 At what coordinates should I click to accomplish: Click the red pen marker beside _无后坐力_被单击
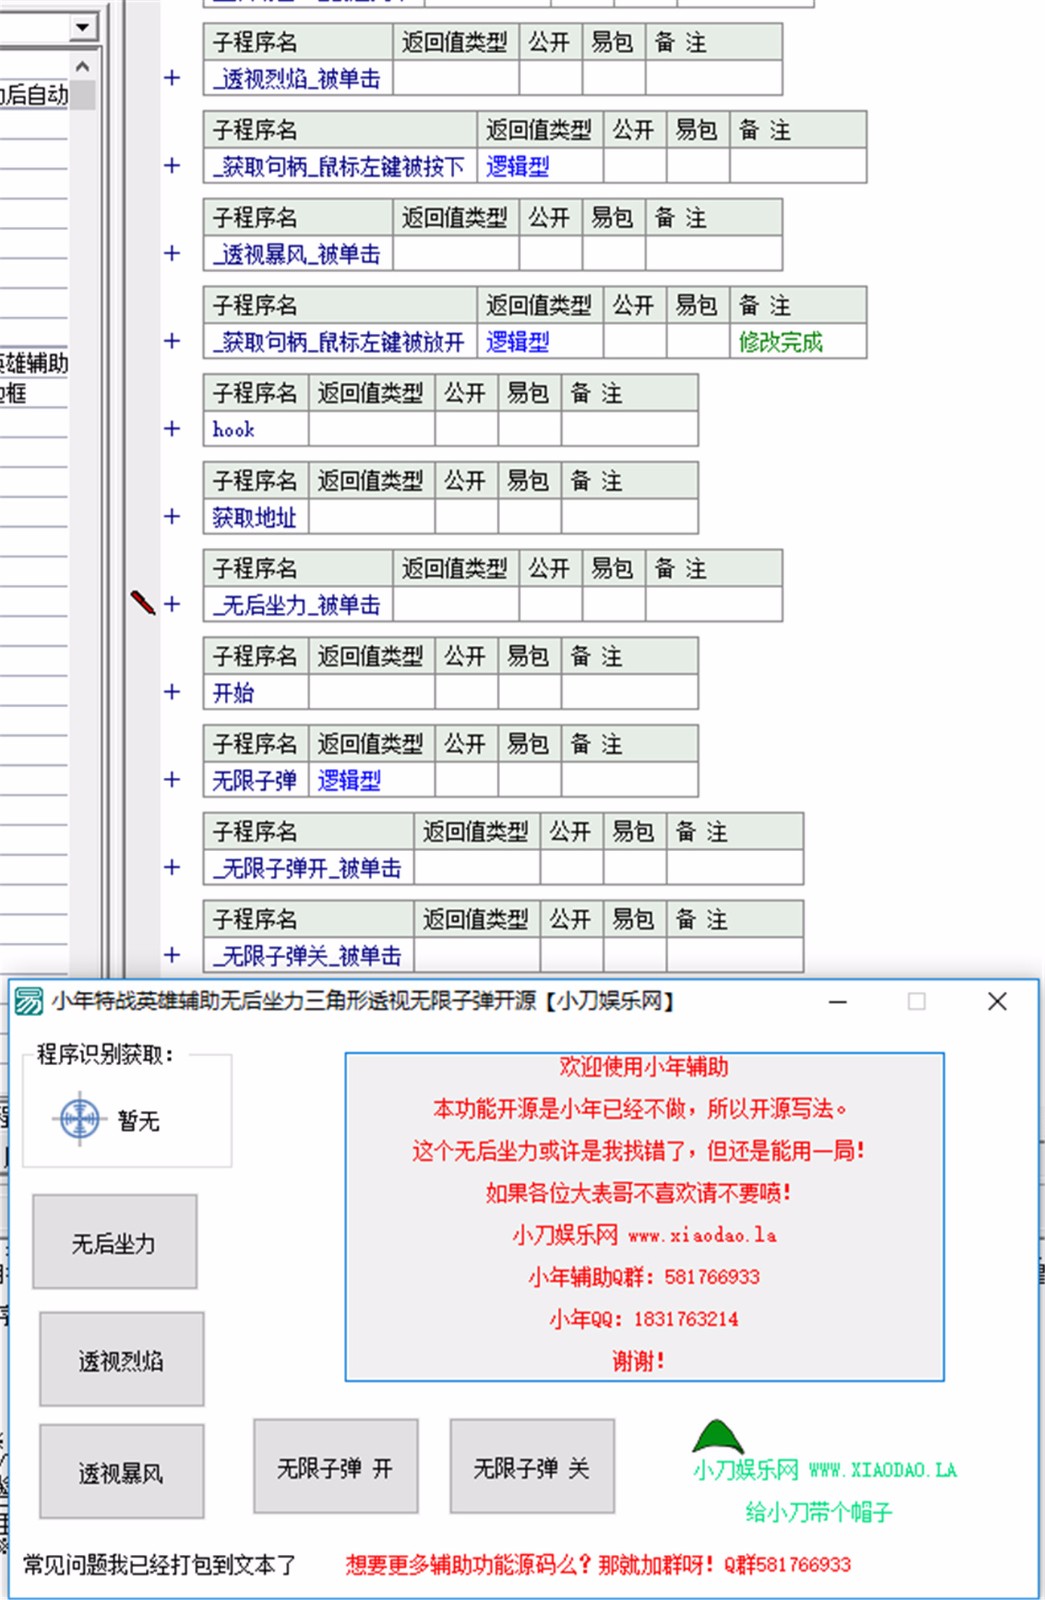click(143, 602)
